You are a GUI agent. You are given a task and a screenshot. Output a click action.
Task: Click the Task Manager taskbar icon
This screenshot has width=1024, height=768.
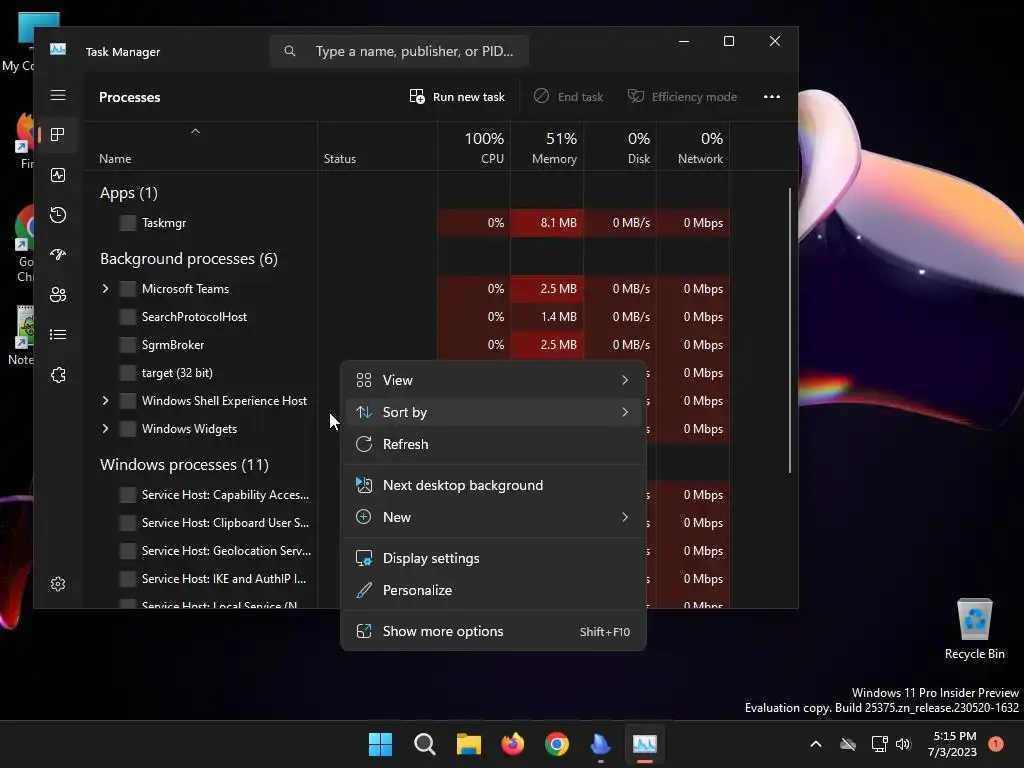click(645, 744)
